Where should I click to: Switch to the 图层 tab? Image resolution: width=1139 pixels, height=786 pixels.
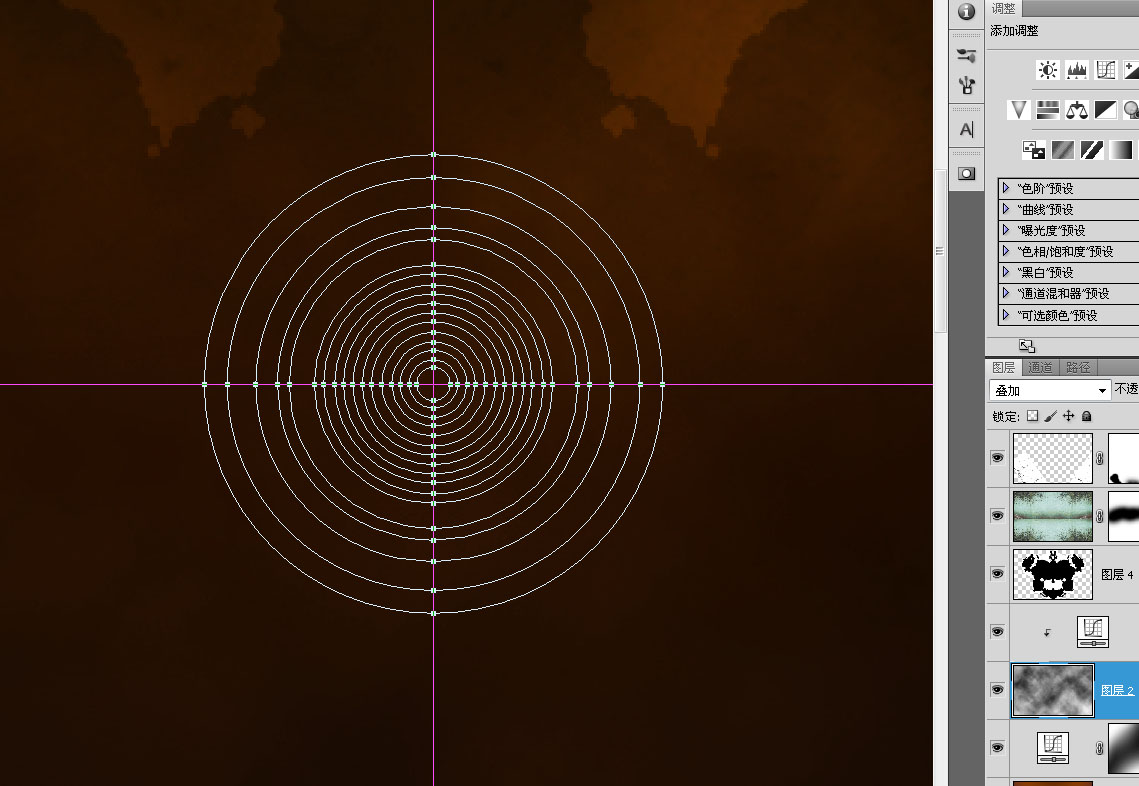pos(1004,368)
